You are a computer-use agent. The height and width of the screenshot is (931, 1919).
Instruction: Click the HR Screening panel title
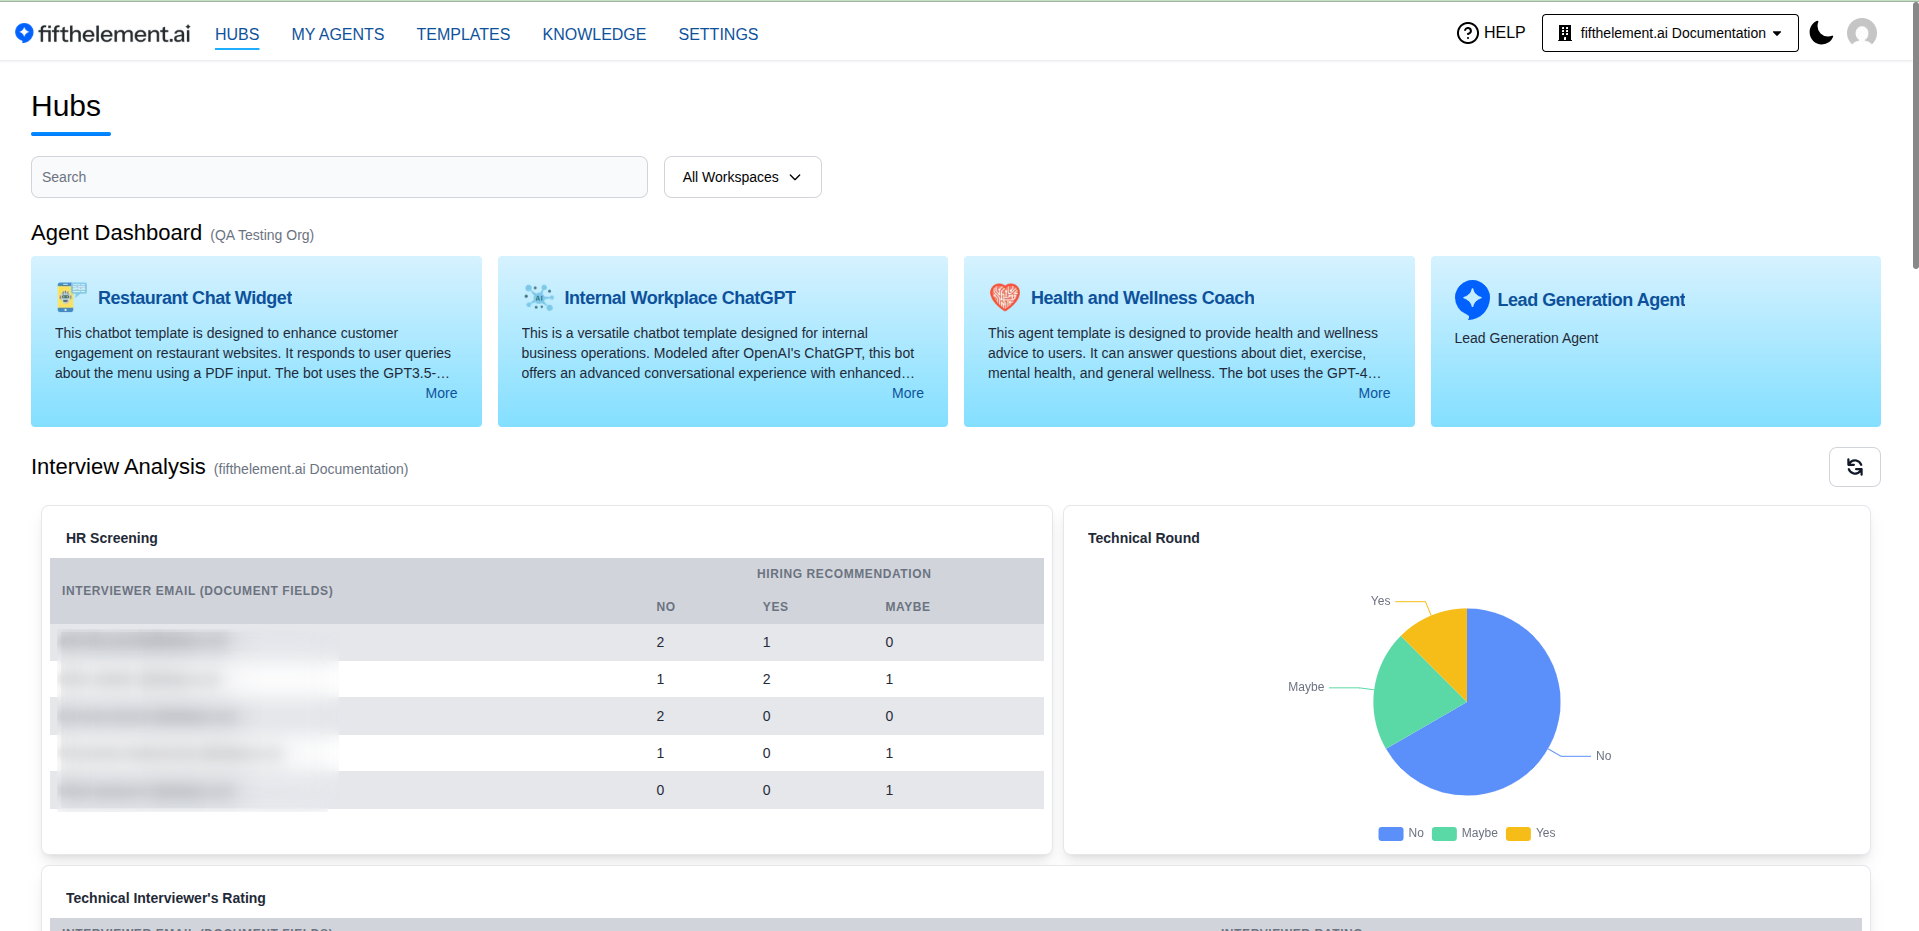pyautogui.click(x=112, y=538)
